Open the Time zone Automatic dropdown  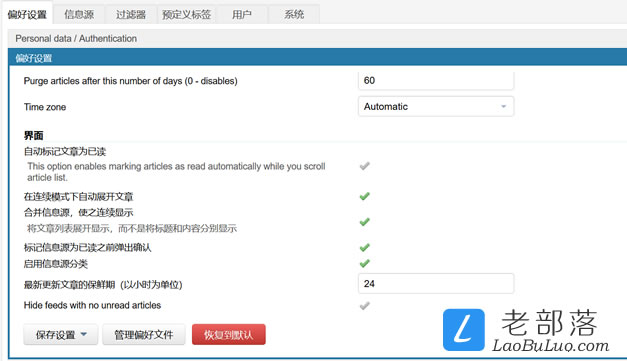(436, 106)
